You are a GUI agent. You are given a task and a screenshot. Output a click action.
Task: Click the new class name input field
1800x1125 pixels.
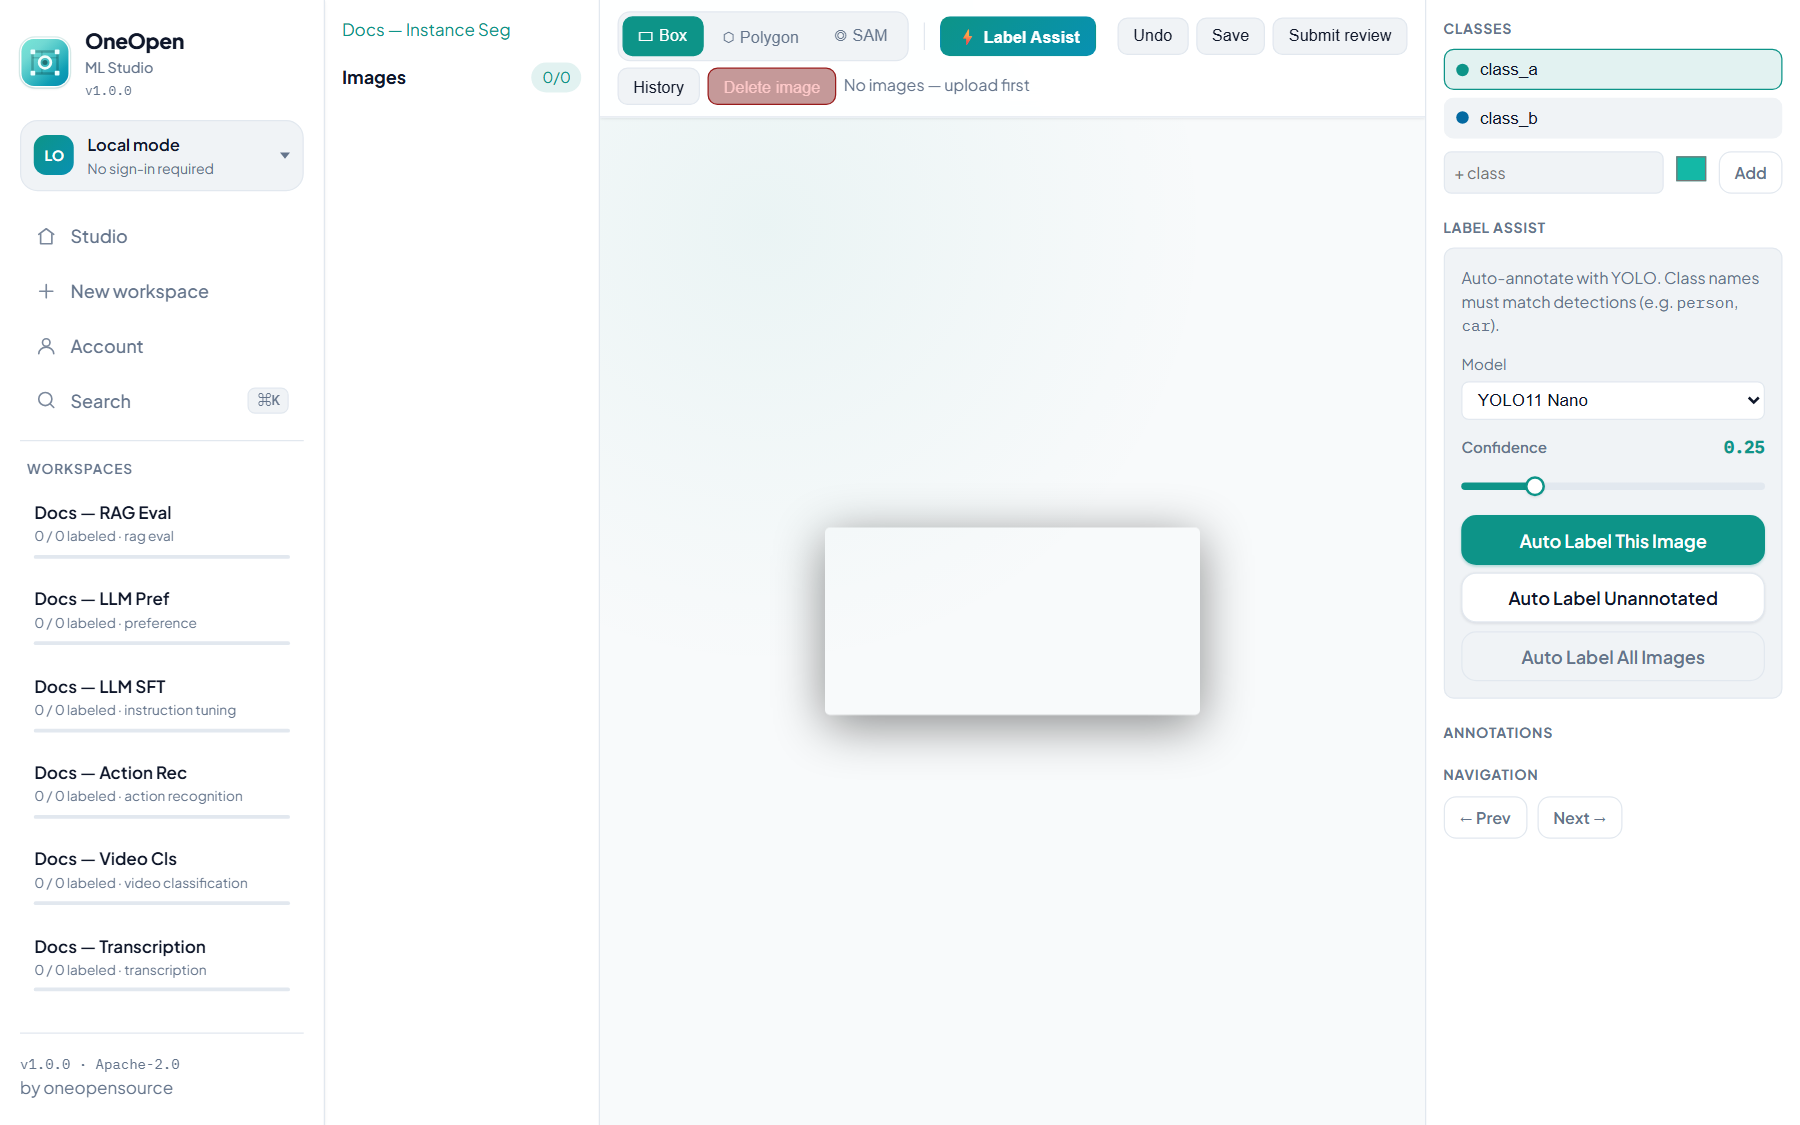pos(1553,173)
